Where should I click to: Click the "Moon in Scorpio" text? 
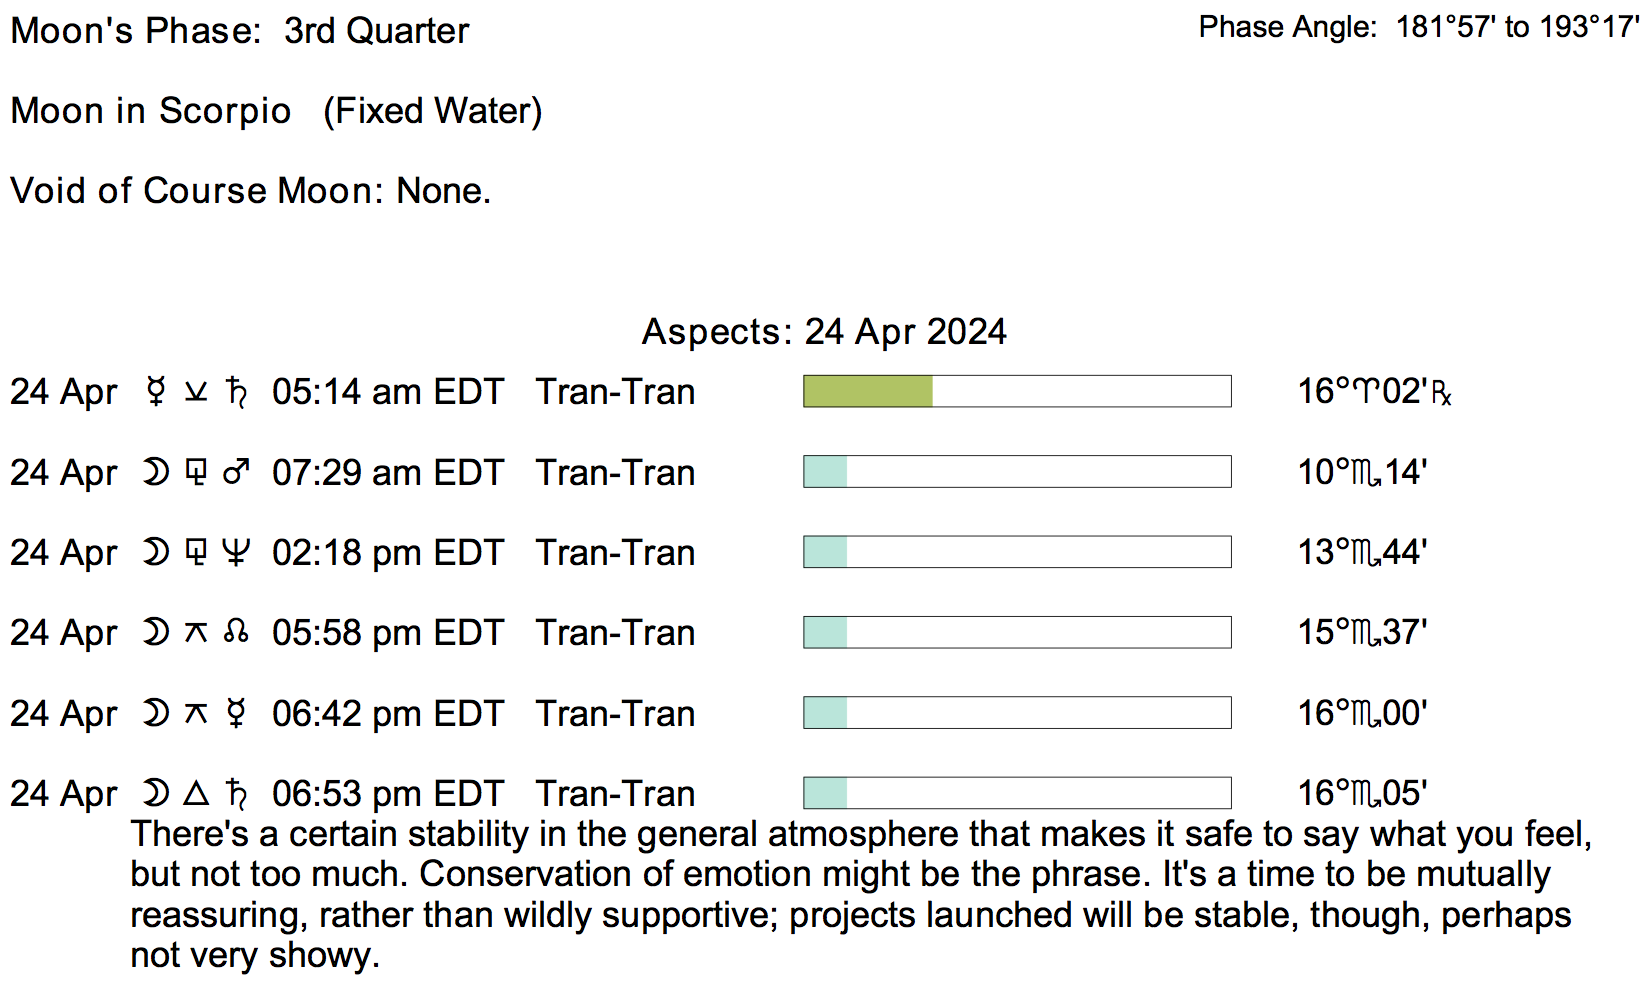click(x=151, y=110)
